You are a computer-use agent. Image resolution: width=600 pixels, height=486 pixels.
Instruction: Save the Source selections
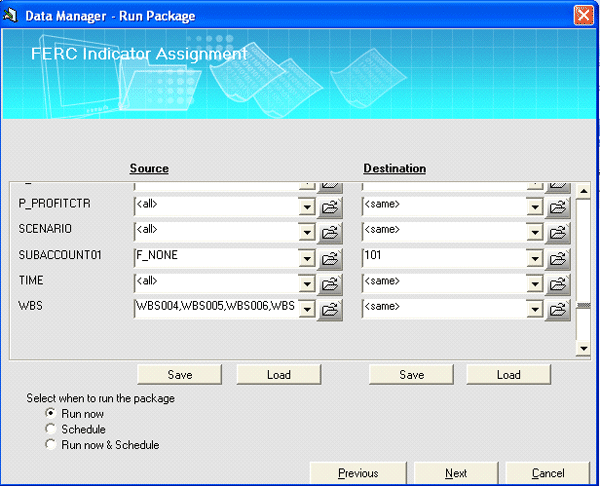click(179, 375)
